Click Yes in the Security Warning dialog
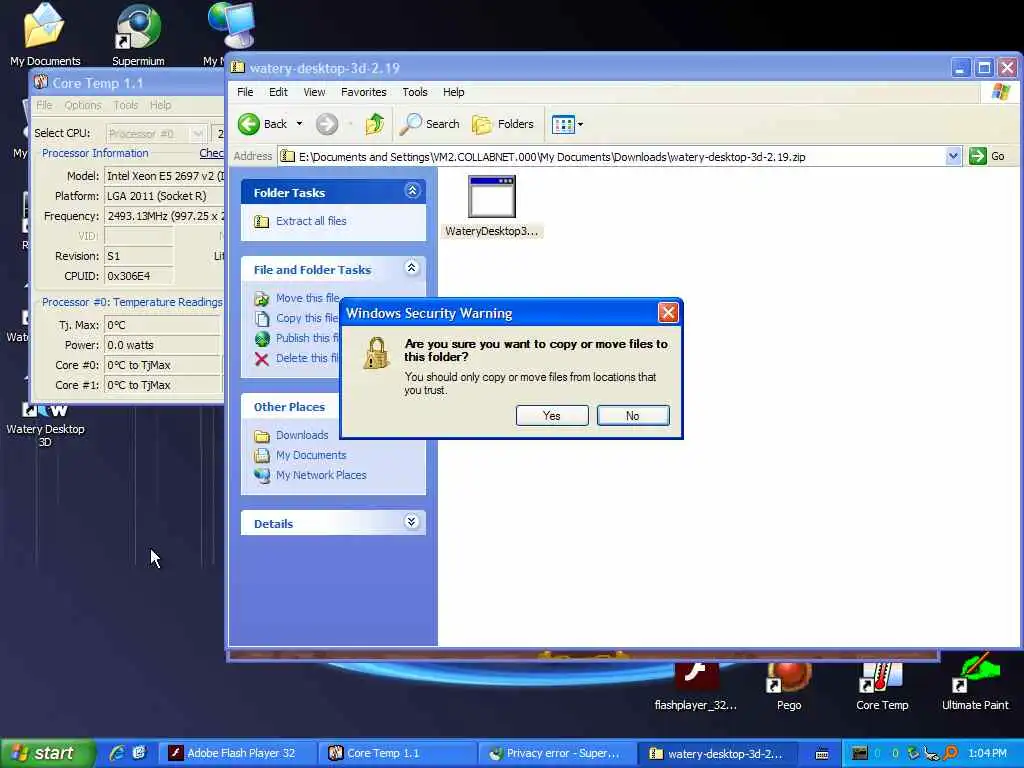 point(552,415)
